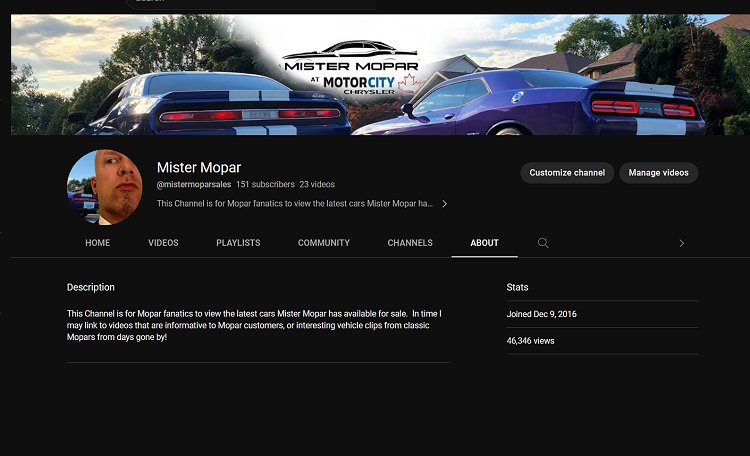The width and height of the screenshot is (750, 456).
Task: Click the Joined Dec 9, 2016 stat
Action: tap(541, 314)
